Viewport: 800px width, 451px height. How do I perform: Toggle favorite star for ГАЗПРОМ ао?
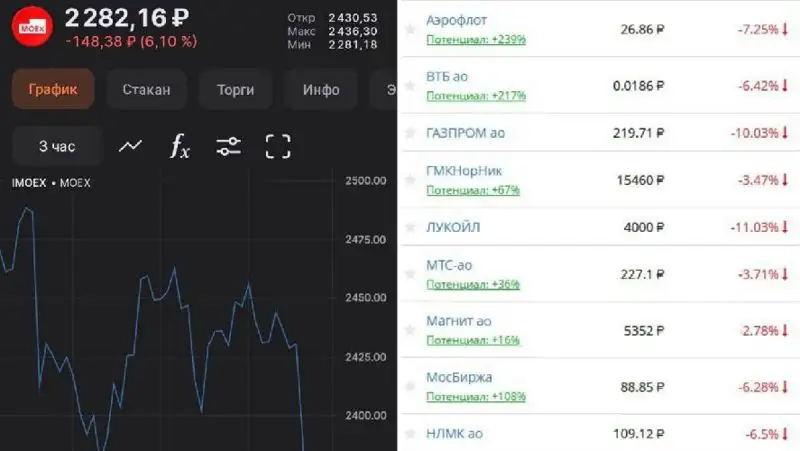(410, 132)
